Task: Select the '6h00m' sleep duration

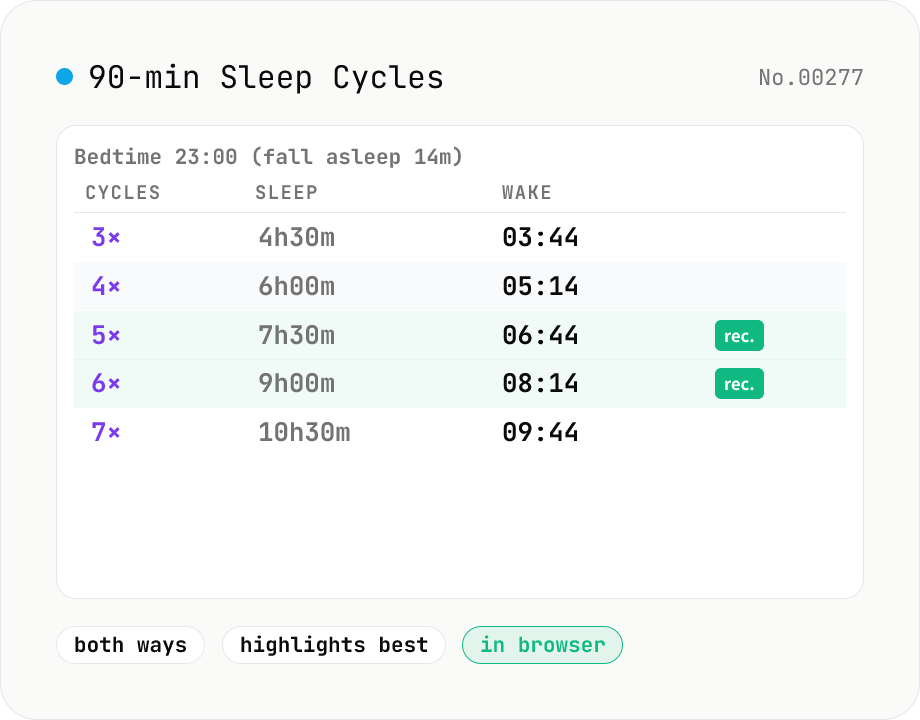Action: pos(297,286)
